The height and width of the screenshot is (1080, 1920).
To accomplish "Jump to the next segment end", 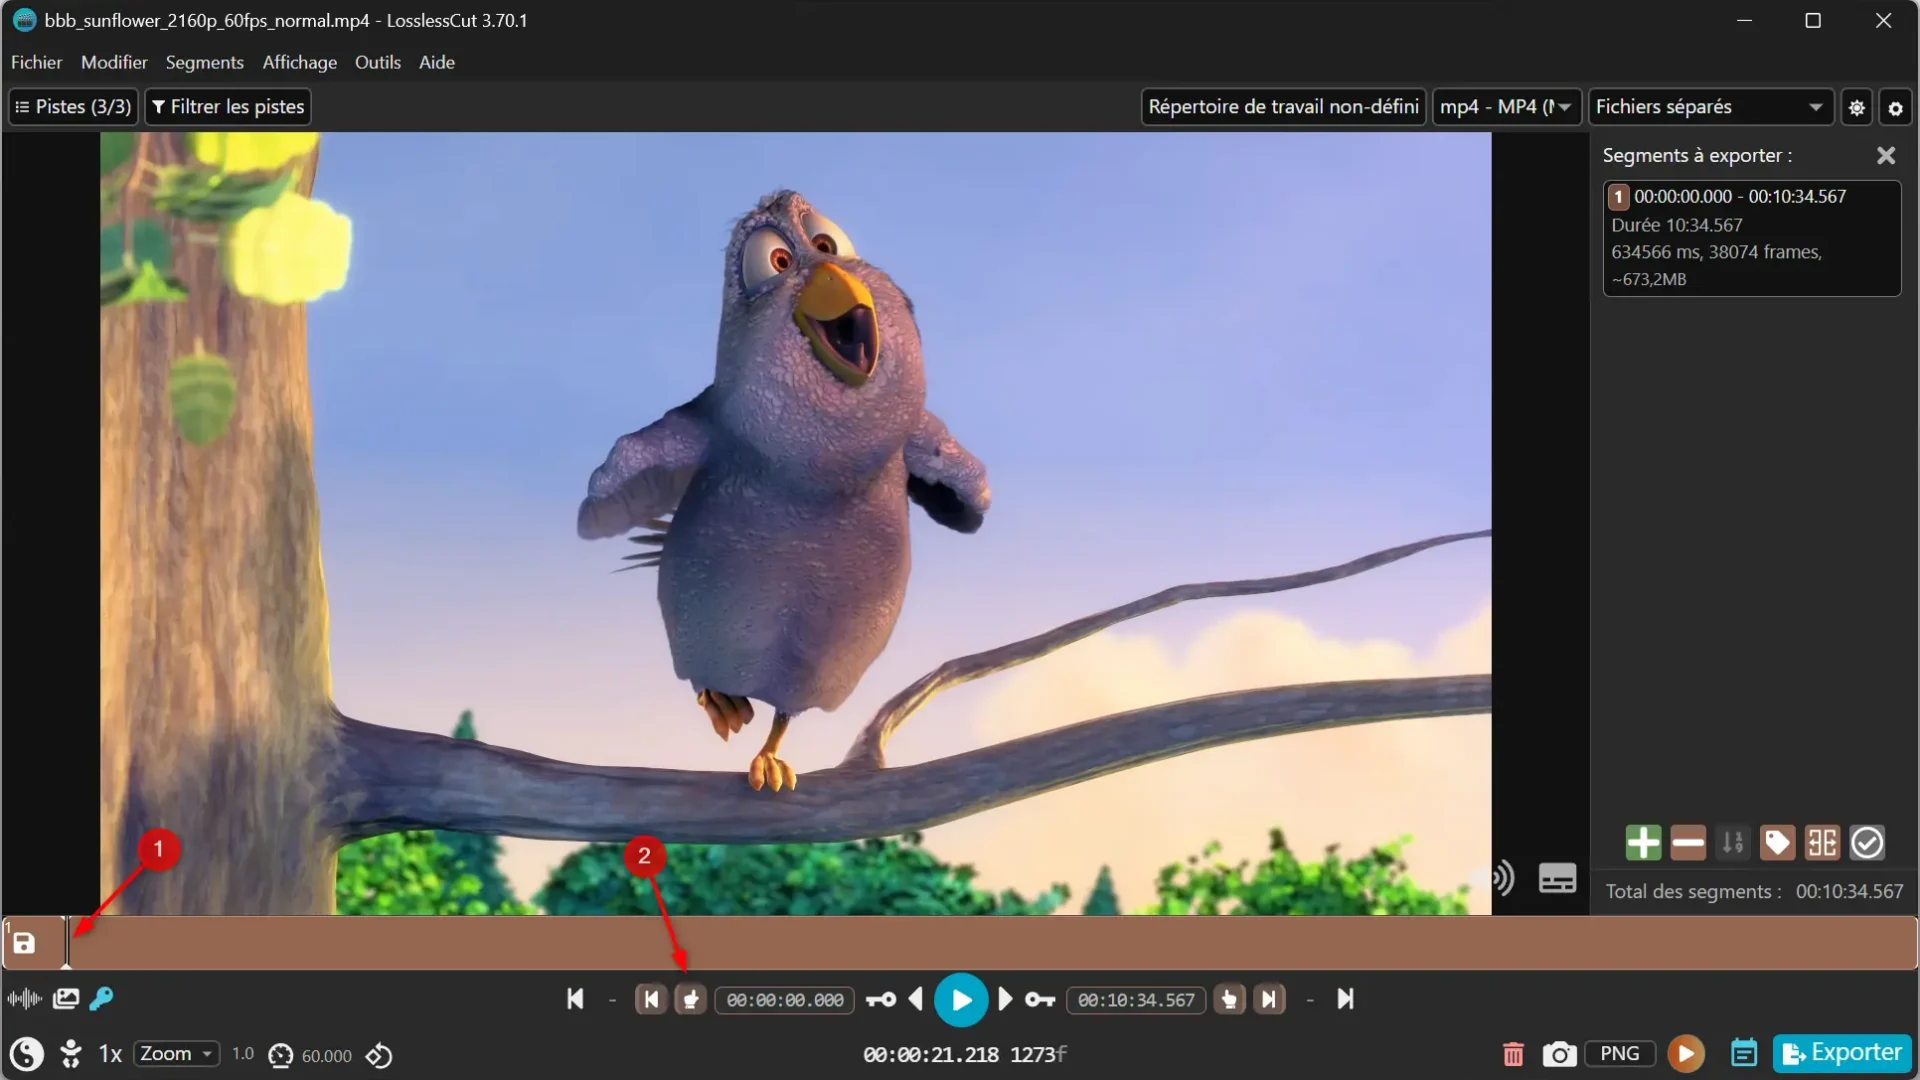I will point(1346,999).
